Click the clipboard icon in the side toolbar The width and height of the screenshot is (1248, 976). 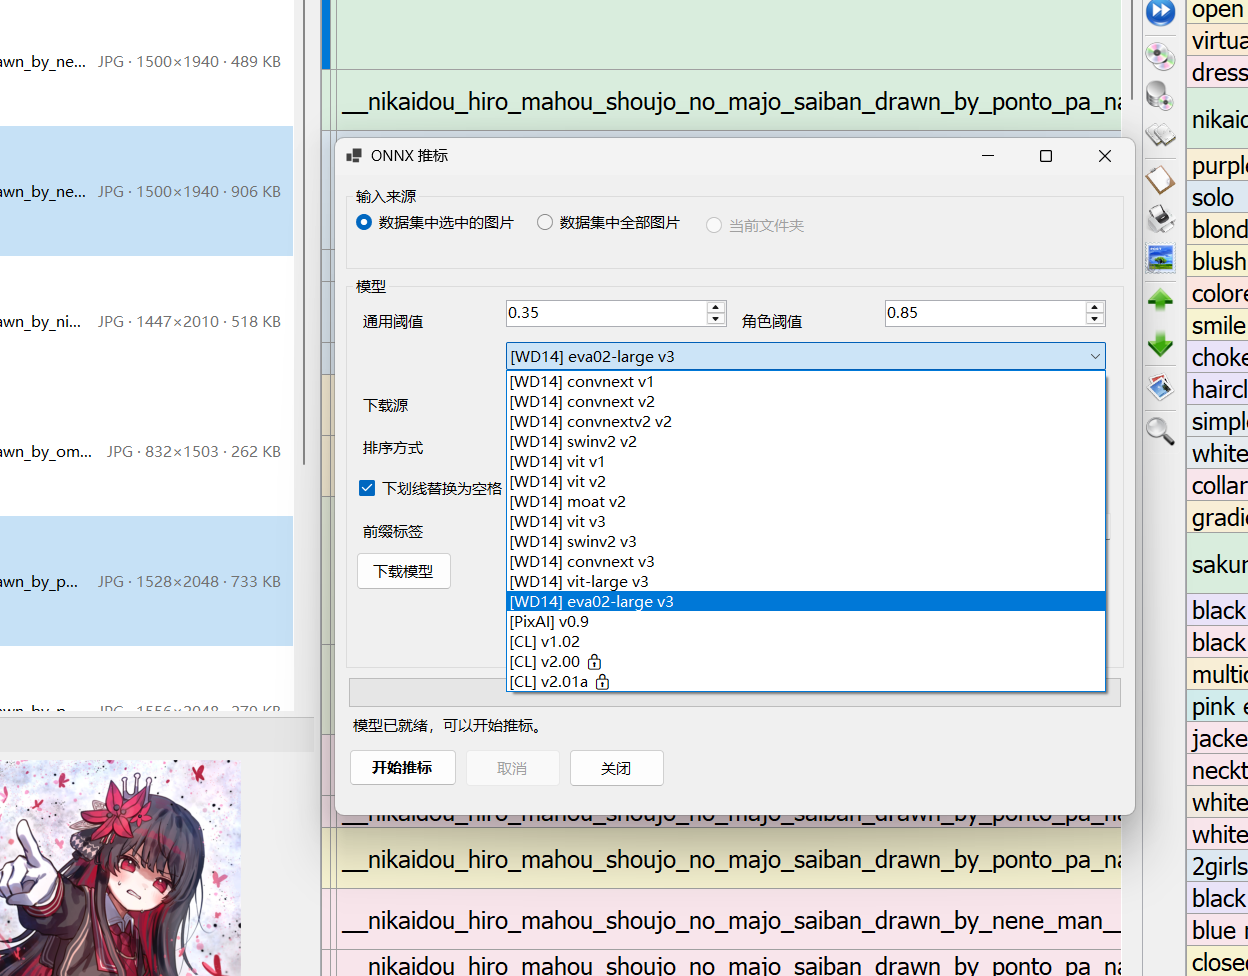(1160, 179)
